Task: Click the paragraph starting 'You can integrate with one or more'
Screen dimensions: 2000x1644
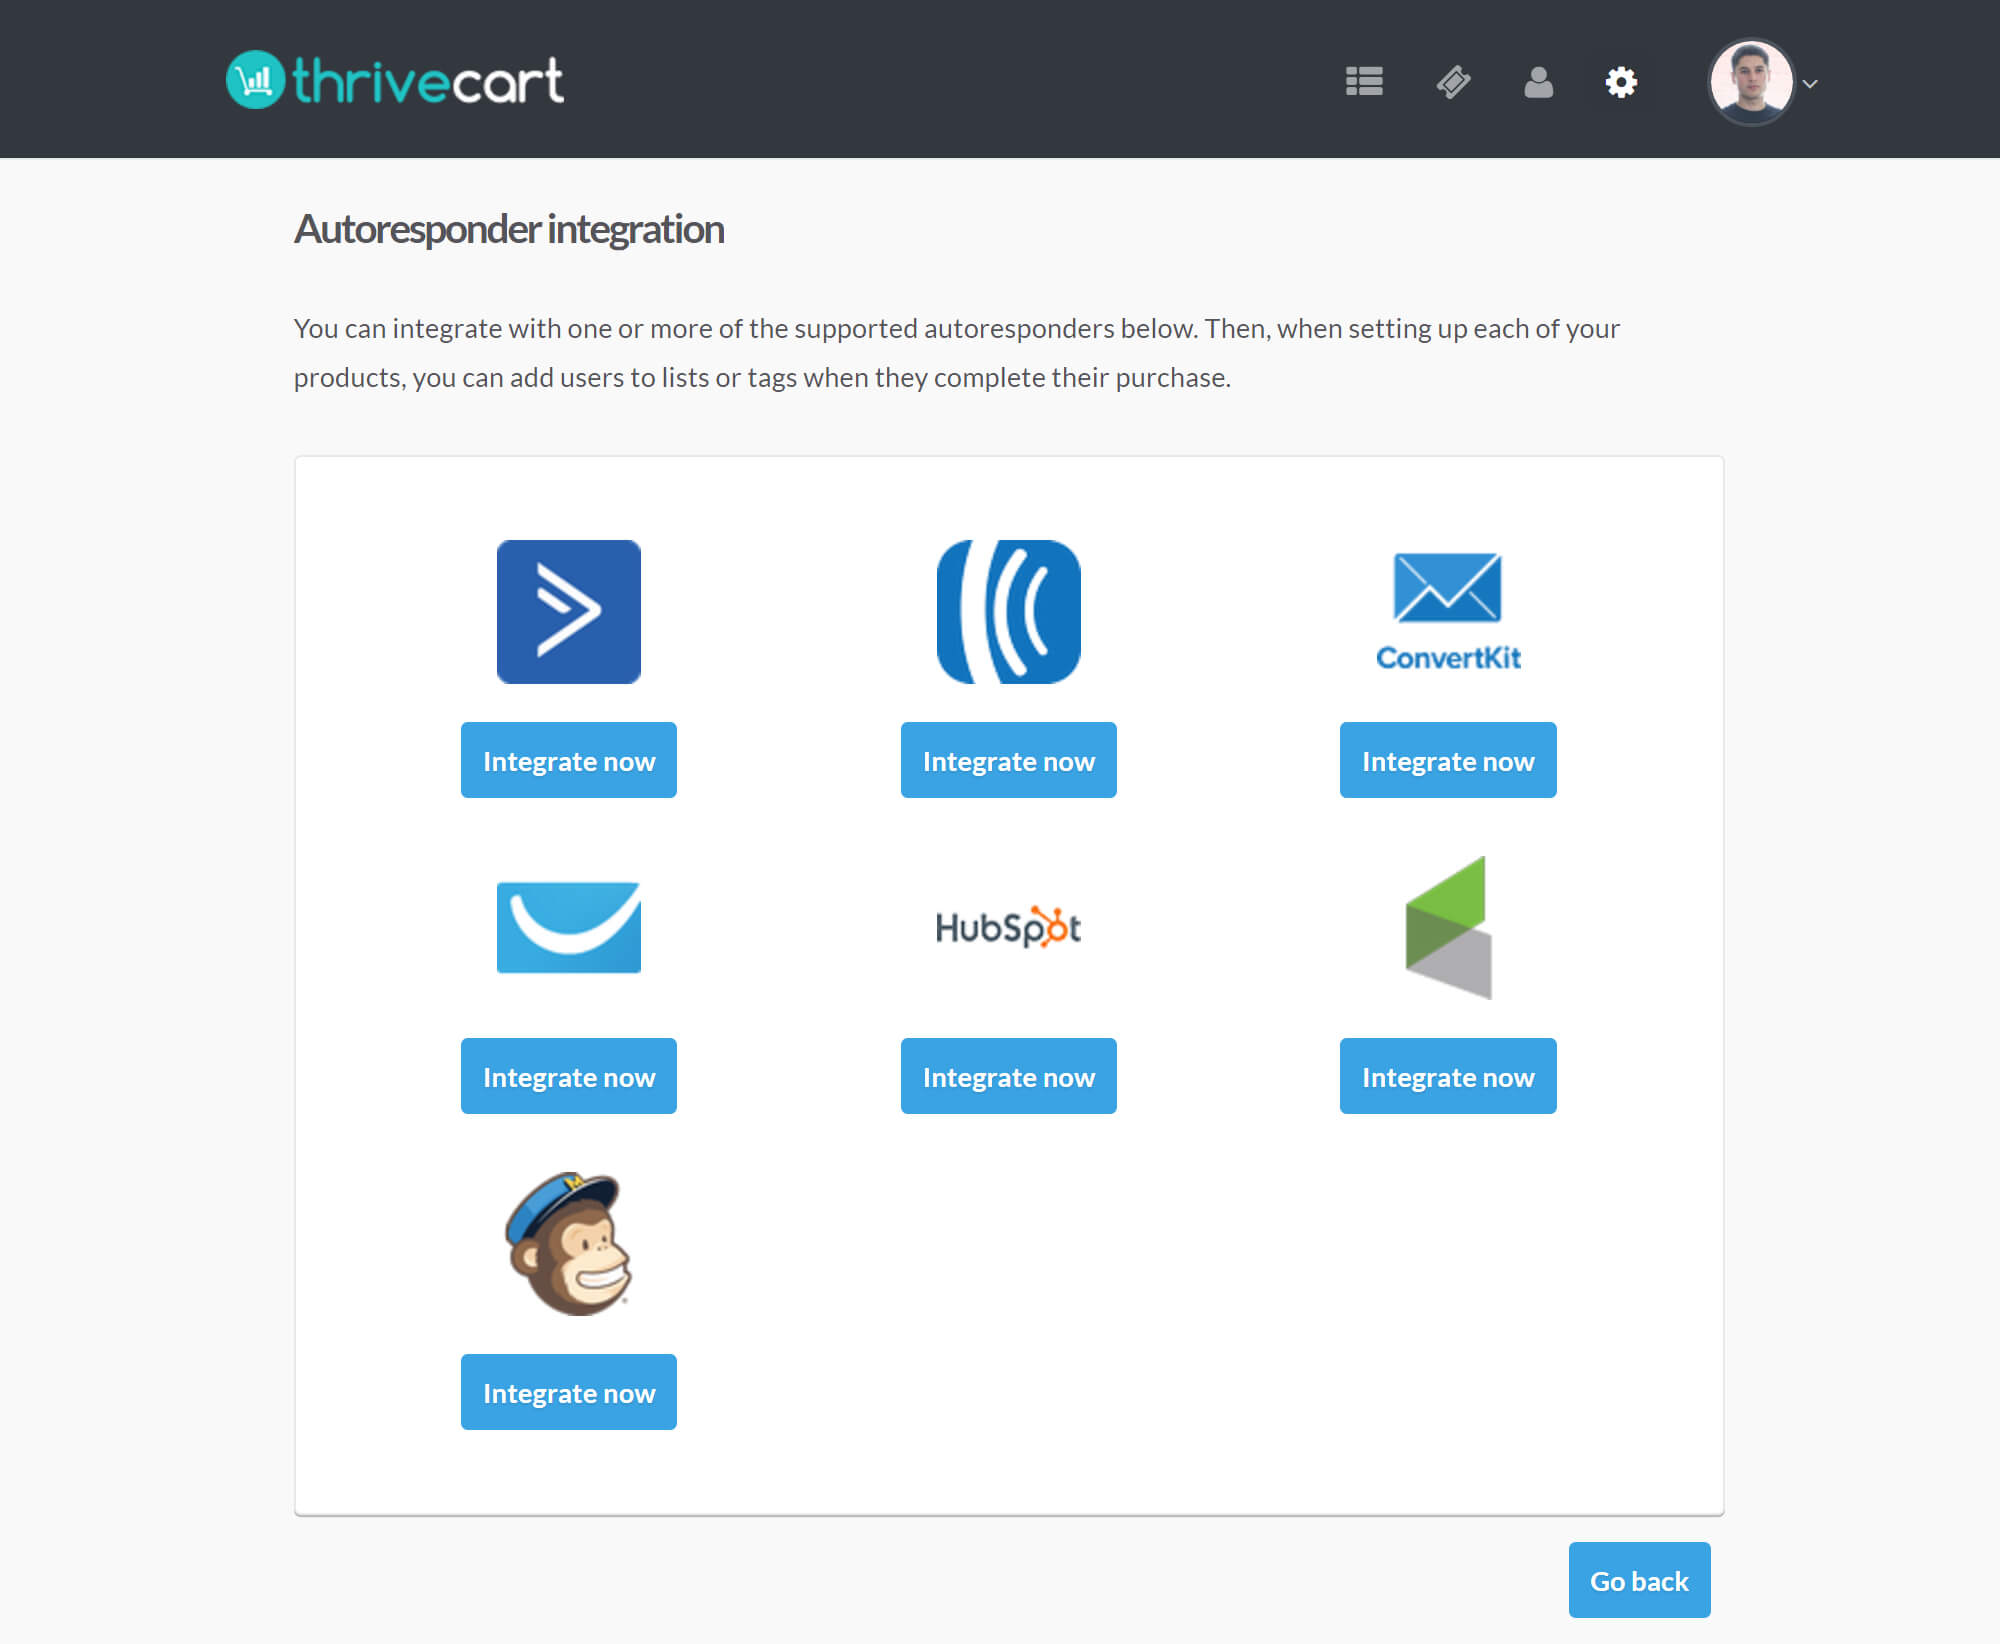Action: click(956, 353)
